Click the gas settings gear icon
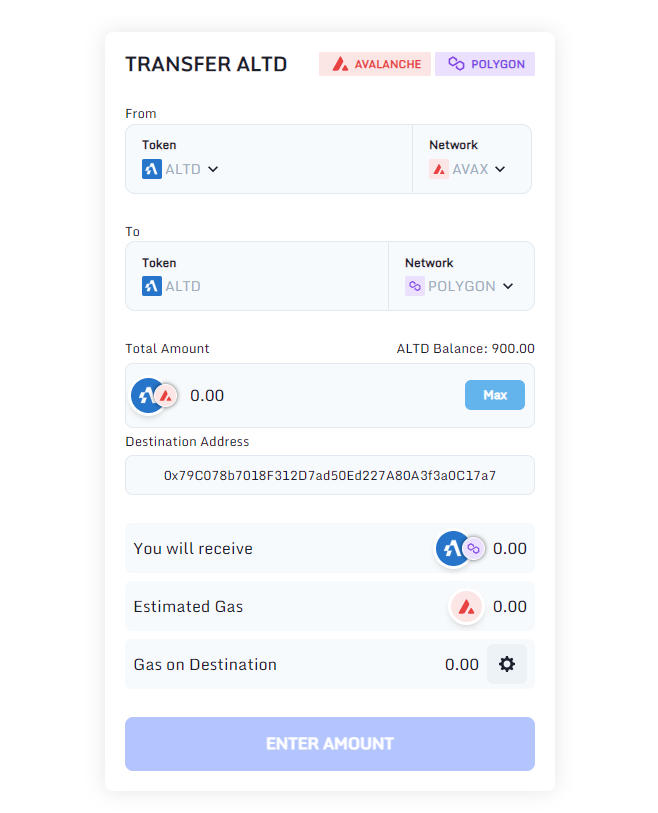The image size is (658, 813). [507, 664]
